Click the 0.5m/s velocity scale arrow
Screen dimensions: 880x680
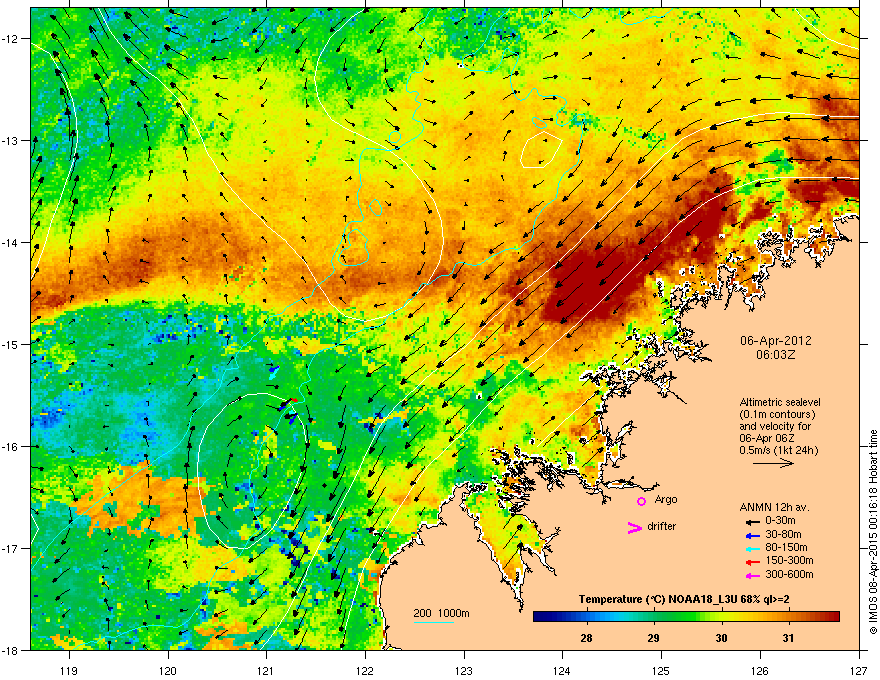[x=773, y=463]
